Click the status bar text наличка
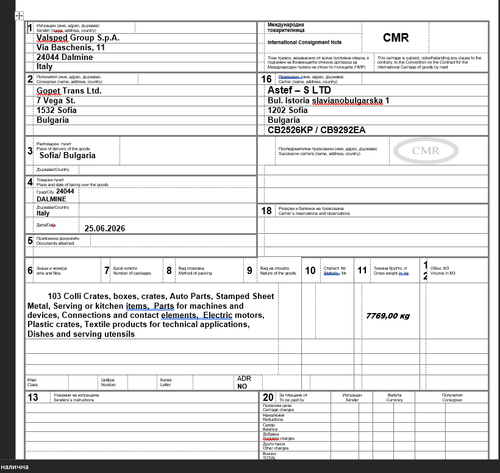The width and height of the screenshot is (500, 473). pyautogui.click(x=14, y=467)
